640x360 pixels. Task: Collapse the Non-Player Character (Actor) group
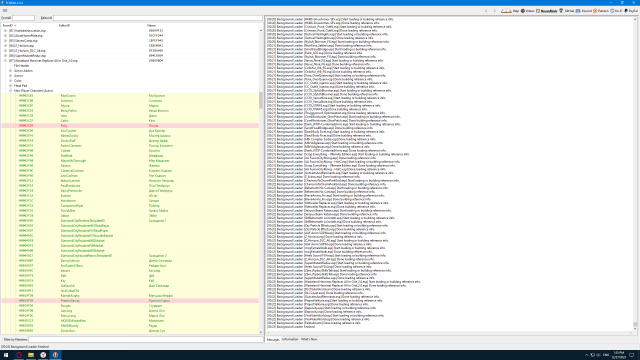coord(11,91)
